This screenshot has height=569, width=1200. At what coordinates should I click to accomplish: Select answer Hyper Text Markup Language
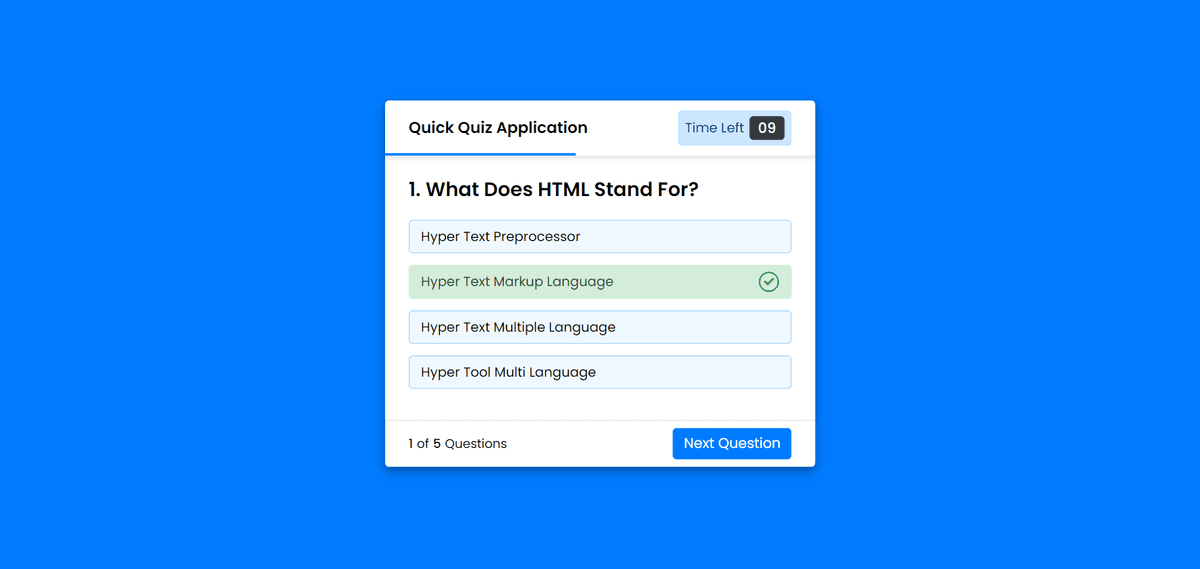pyautogui.click(x=600, y=282)
